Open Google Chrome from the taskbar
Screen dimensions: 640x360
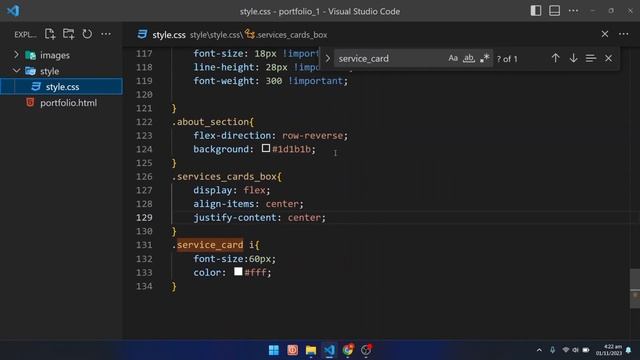[348, 350]
